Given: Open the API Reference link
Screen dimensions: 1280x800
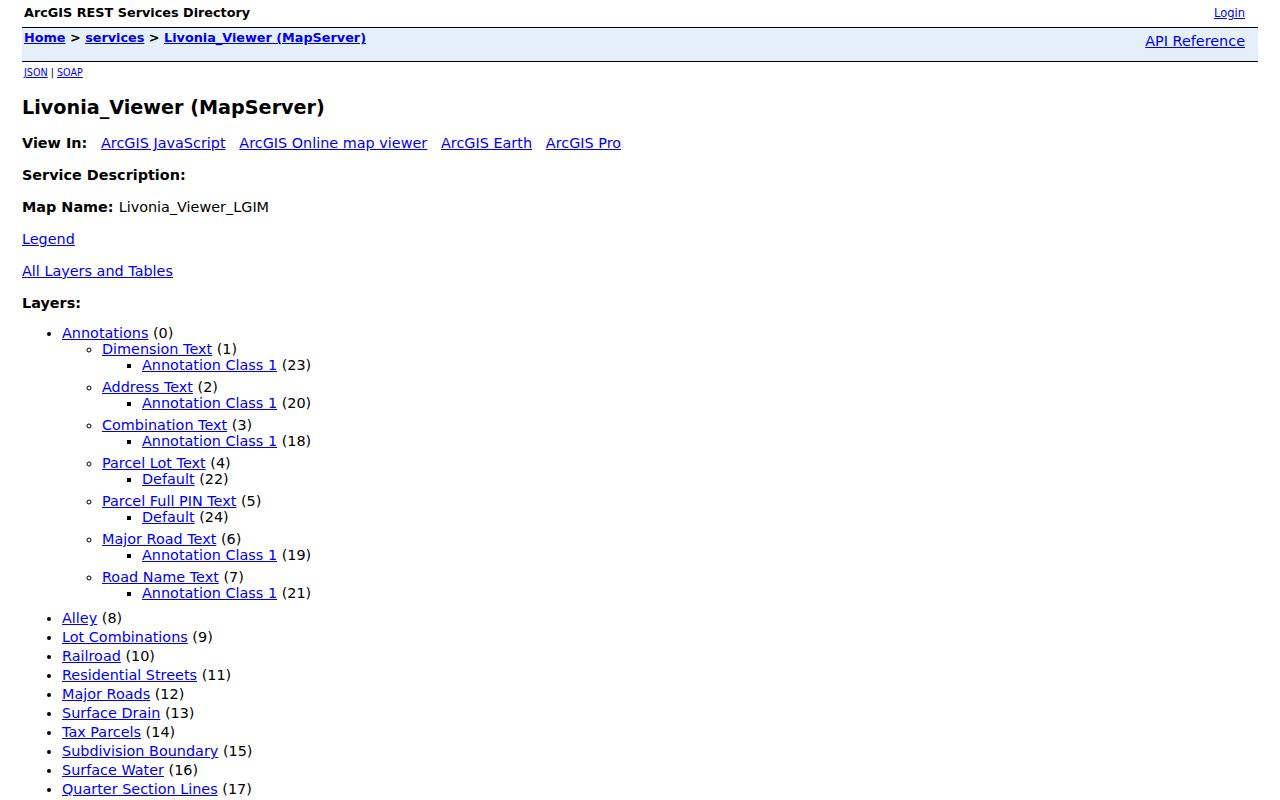Looking at the screenshot, I should tap(1195, 41).
